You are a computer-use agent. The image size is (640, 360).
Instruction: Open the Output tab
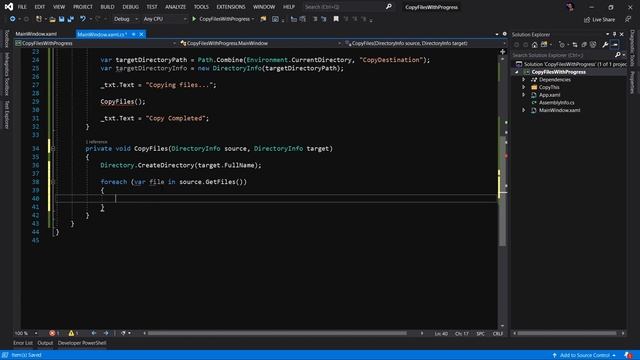point(45,343)
